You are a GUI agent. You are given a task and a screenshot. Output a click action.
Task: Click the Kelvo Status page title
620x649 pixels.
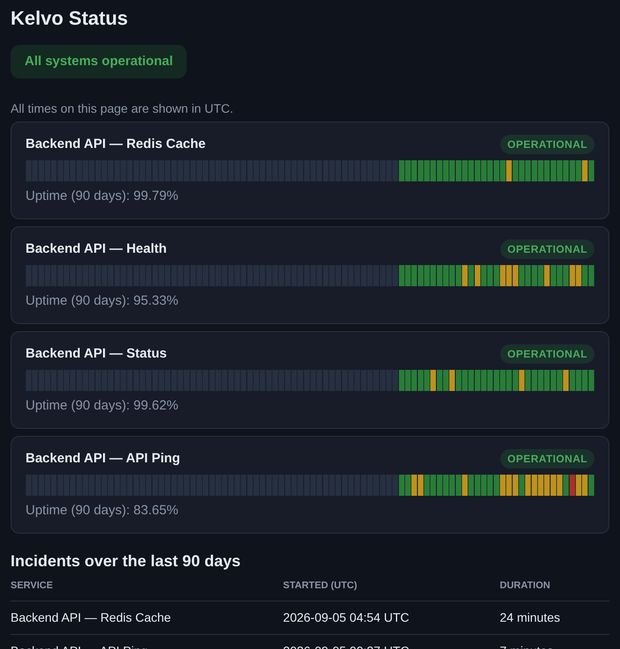[69, 18]
